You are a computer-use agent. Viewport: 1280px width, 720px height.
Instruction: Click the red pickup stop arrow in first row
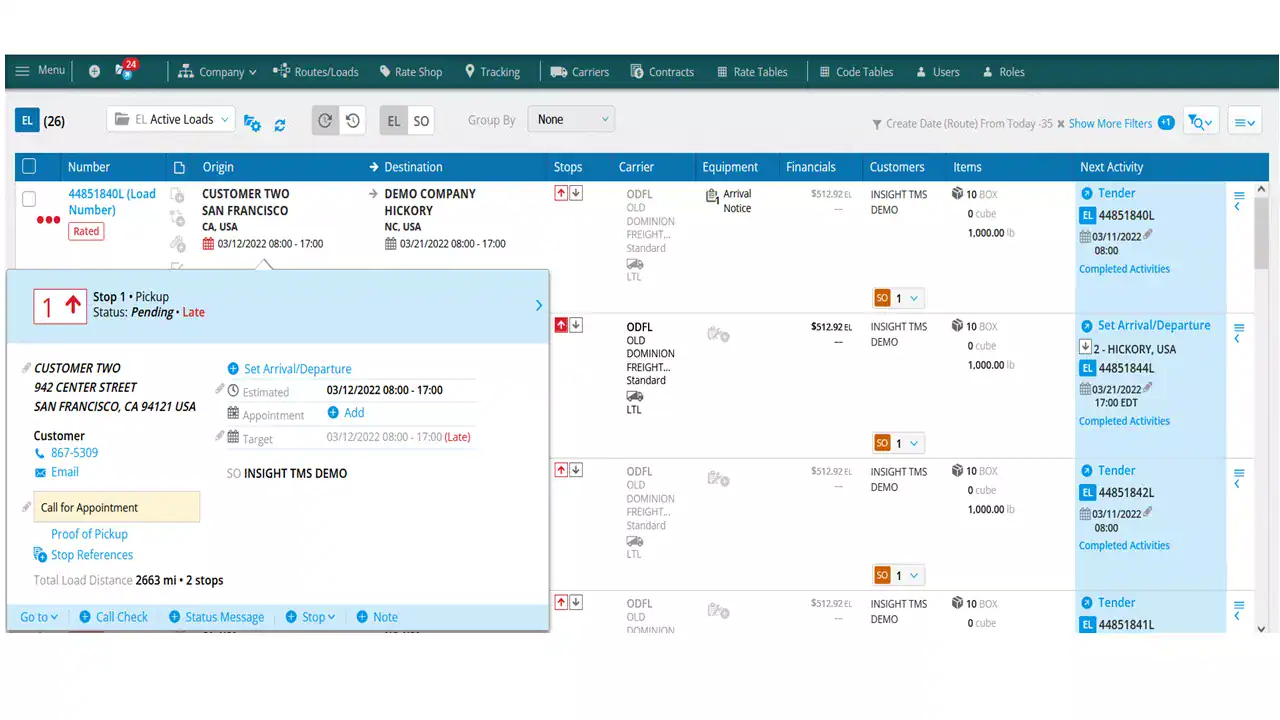point(561,193)
